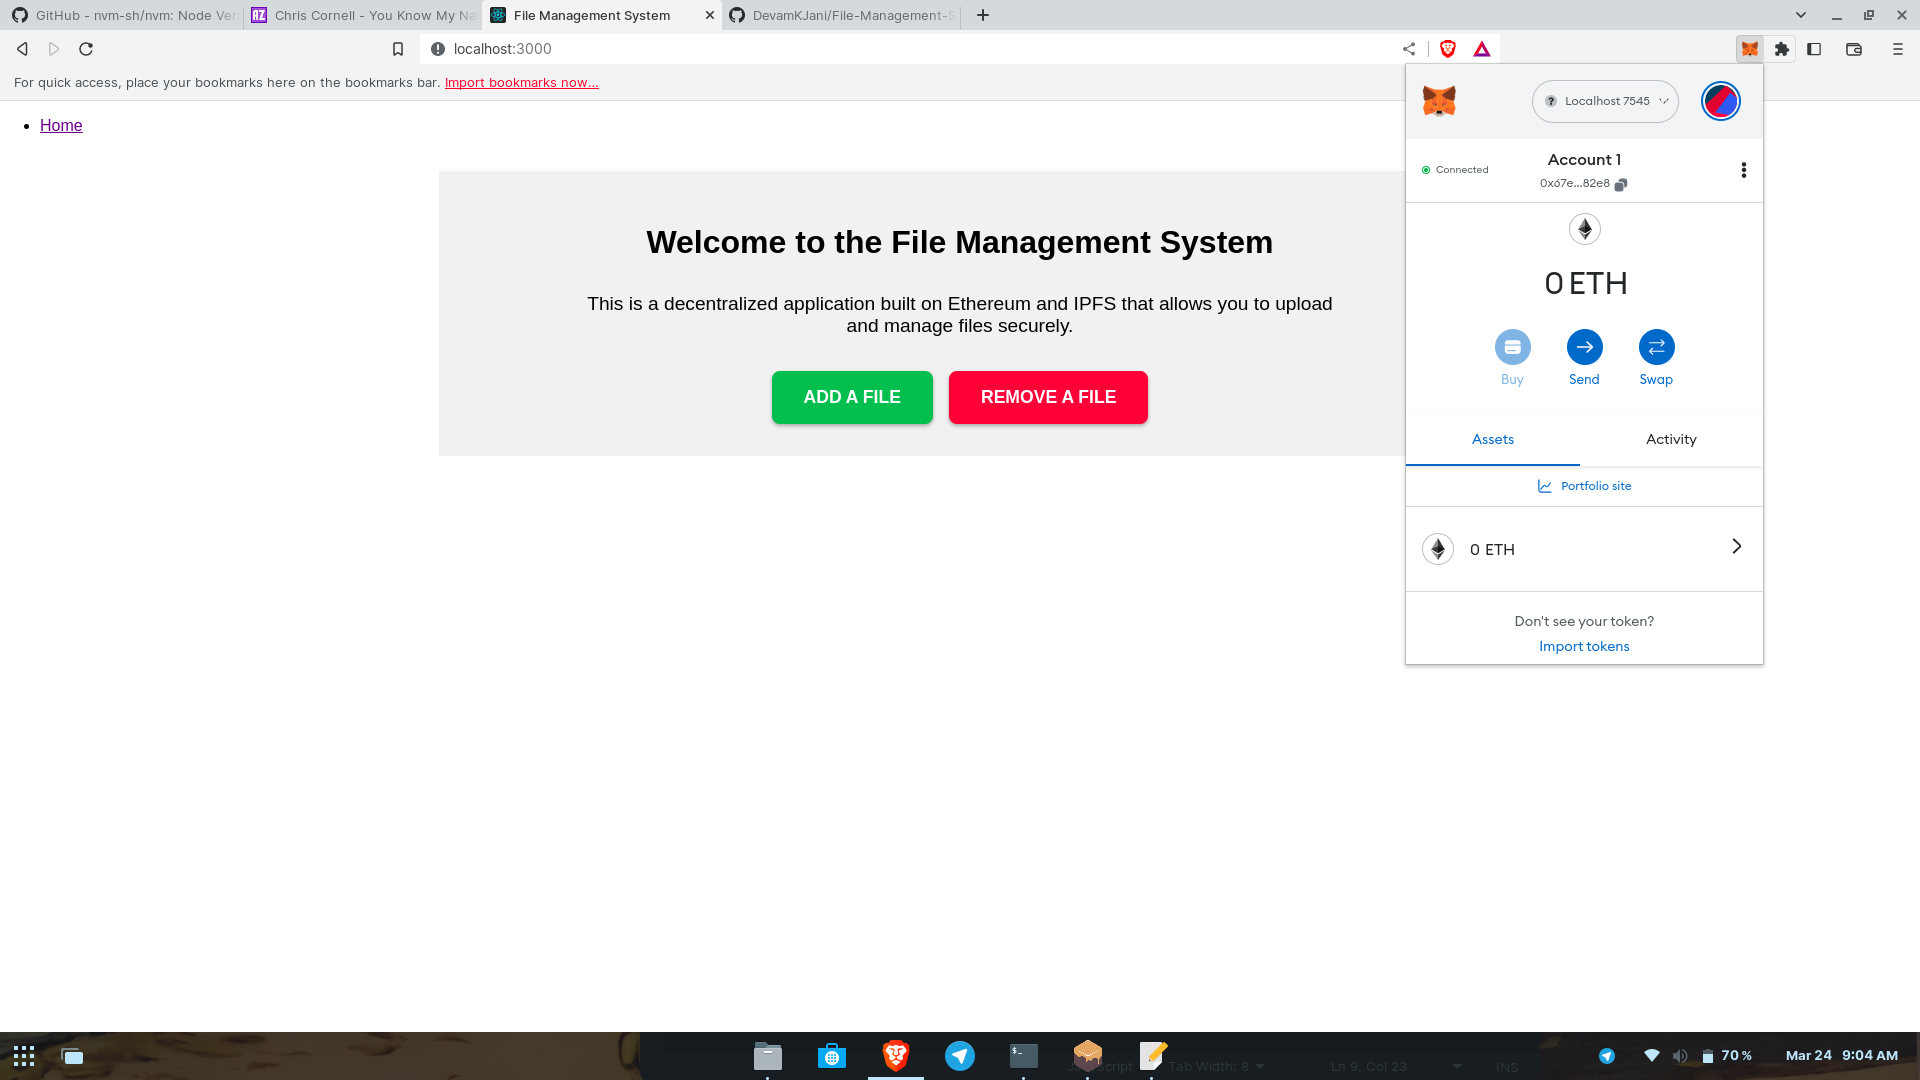Open the Brave Shields panel
This screenshot has height=1080, width=1920.
pos(1447,48)
